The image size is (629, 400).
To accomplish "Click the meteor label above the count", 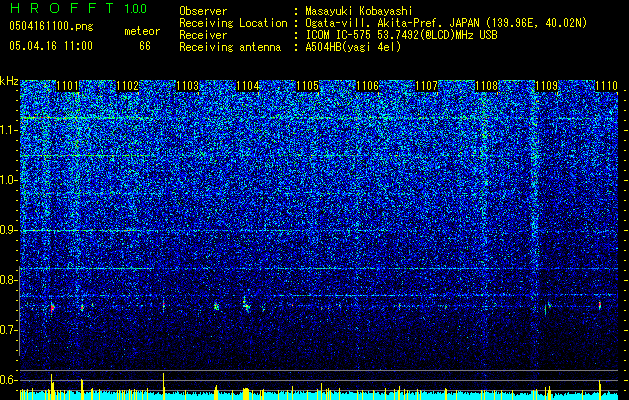I will [x=142, y=31].
